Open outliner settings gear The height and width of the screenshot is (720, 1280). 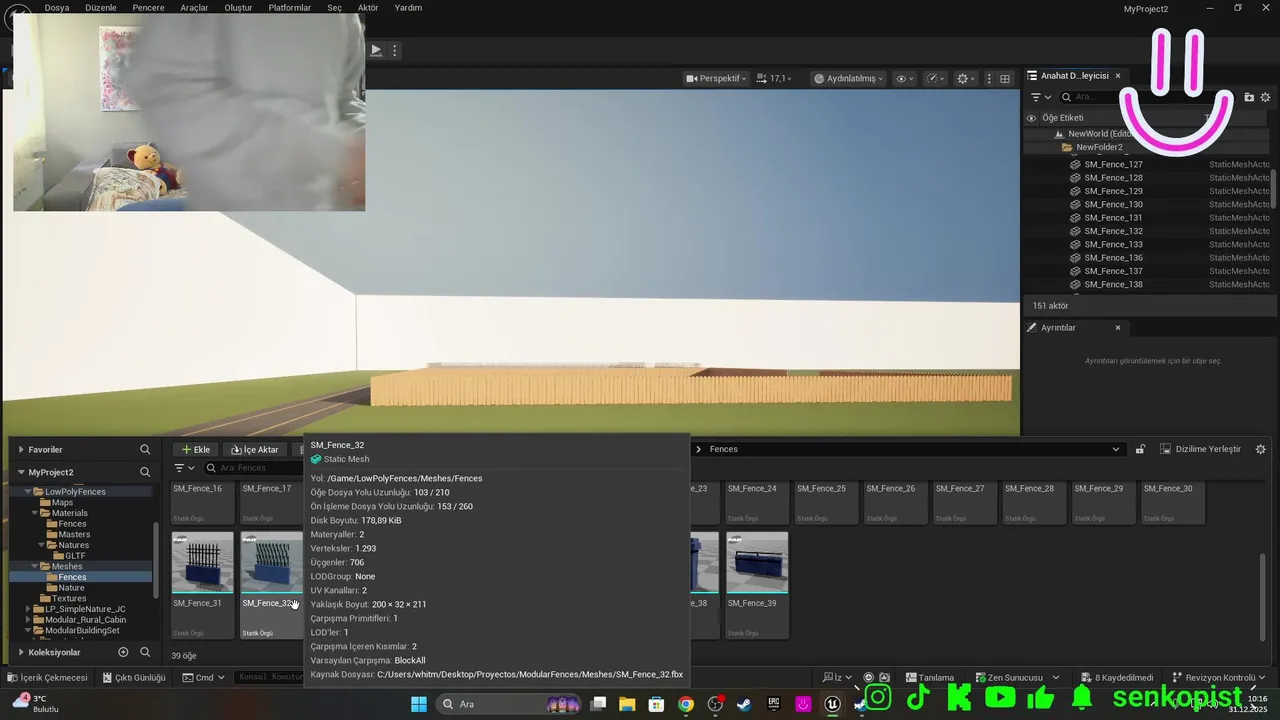1265,97
